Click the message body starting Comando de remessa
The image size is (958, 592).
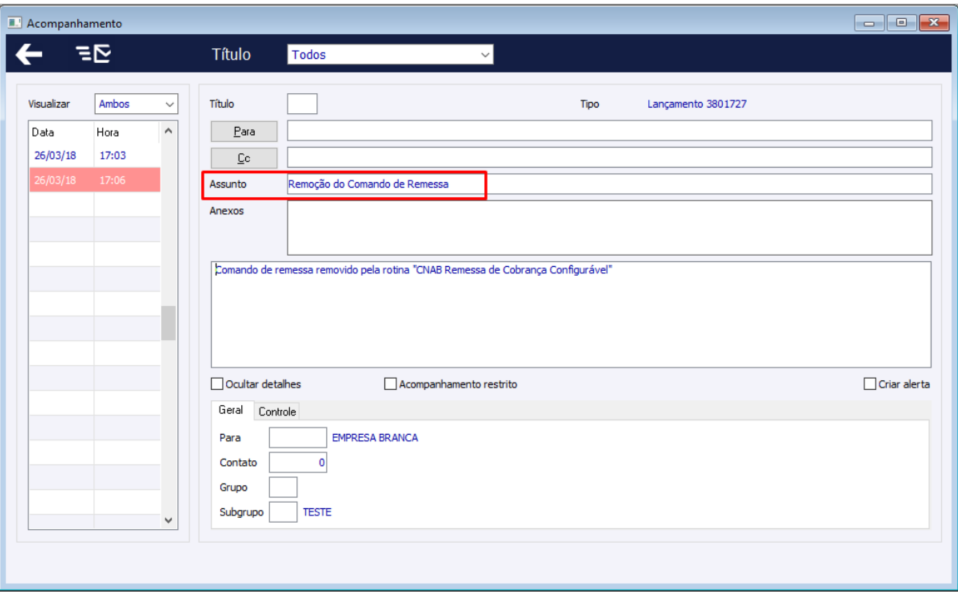(x=571, y=315)
